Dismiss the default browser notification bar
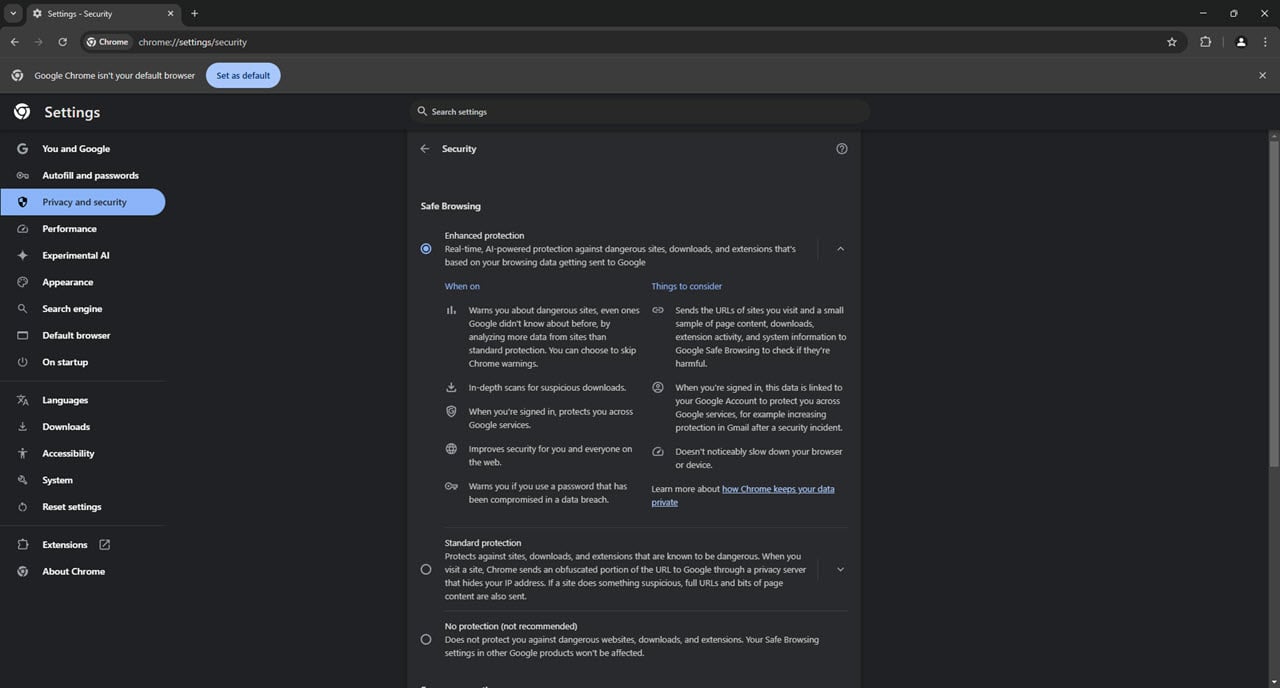Image resolution: width=1280 pixels, height=688 pixels. (x=1262, y=75)
